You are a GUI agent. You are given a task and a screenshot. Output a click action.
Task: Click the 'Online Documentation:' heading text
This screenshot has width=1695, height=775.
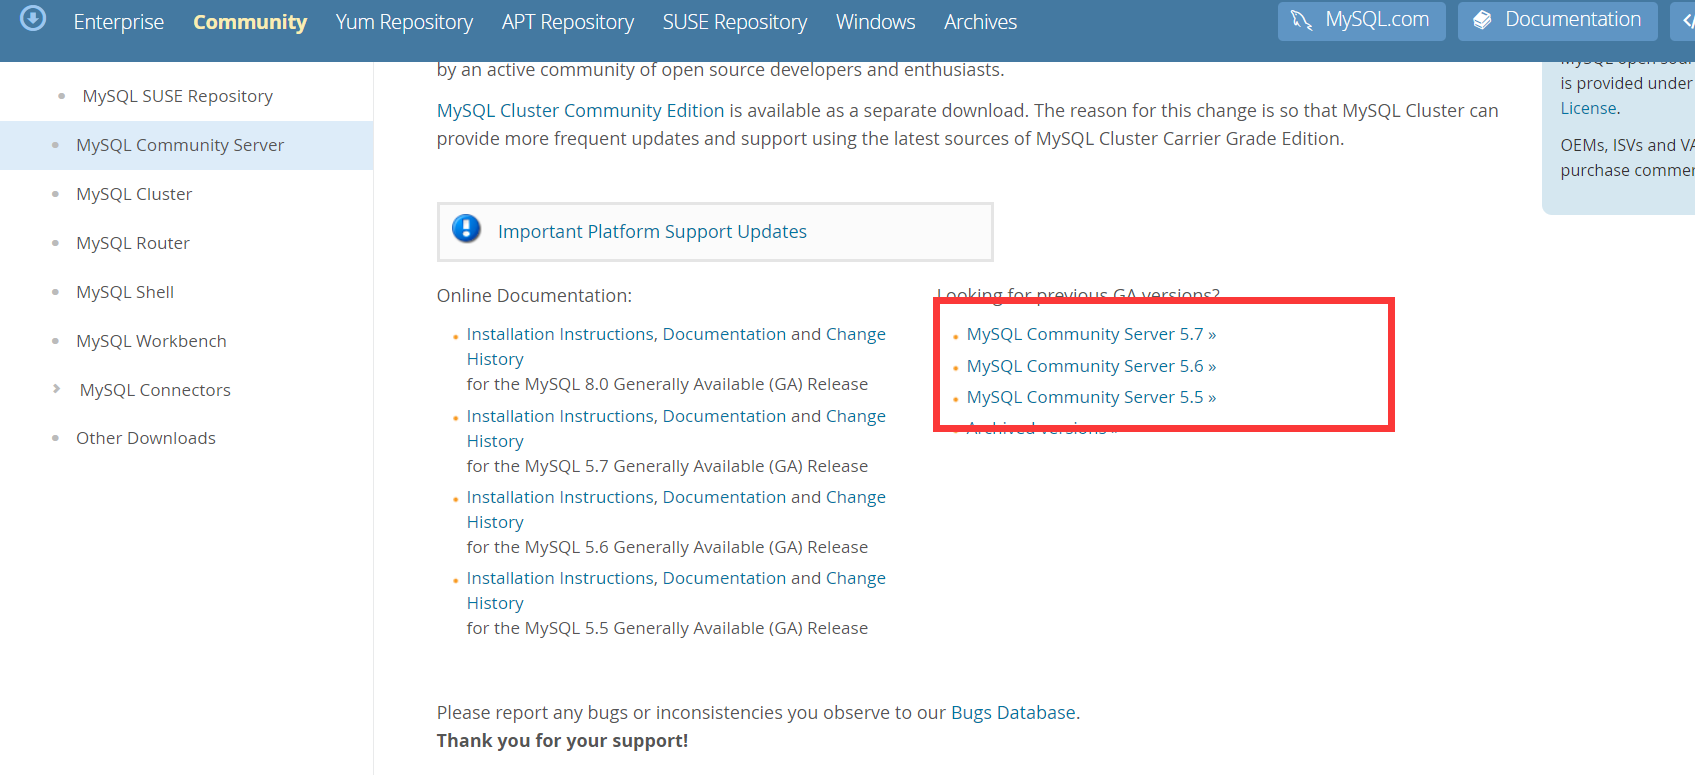click(534, 295)
